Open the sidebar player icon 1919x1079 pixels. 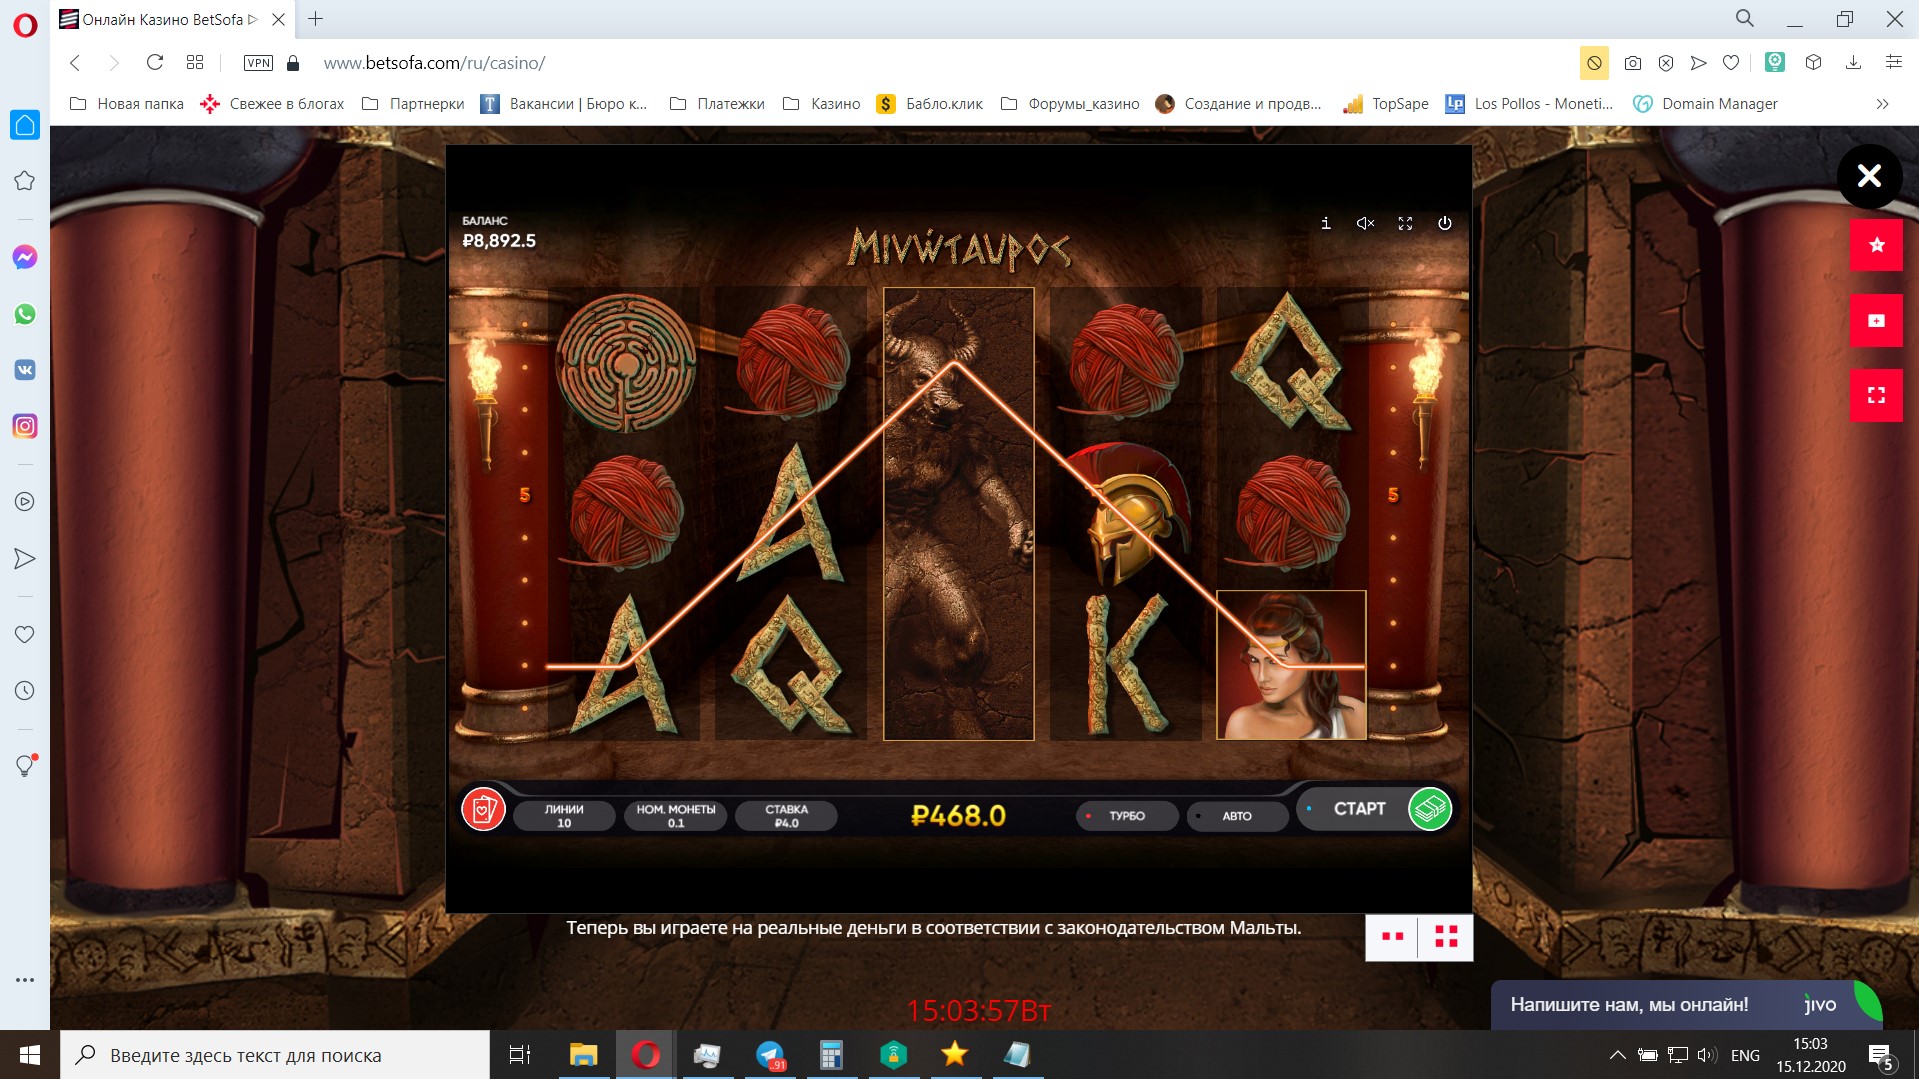pyautogui.click(x=25, y=502)
